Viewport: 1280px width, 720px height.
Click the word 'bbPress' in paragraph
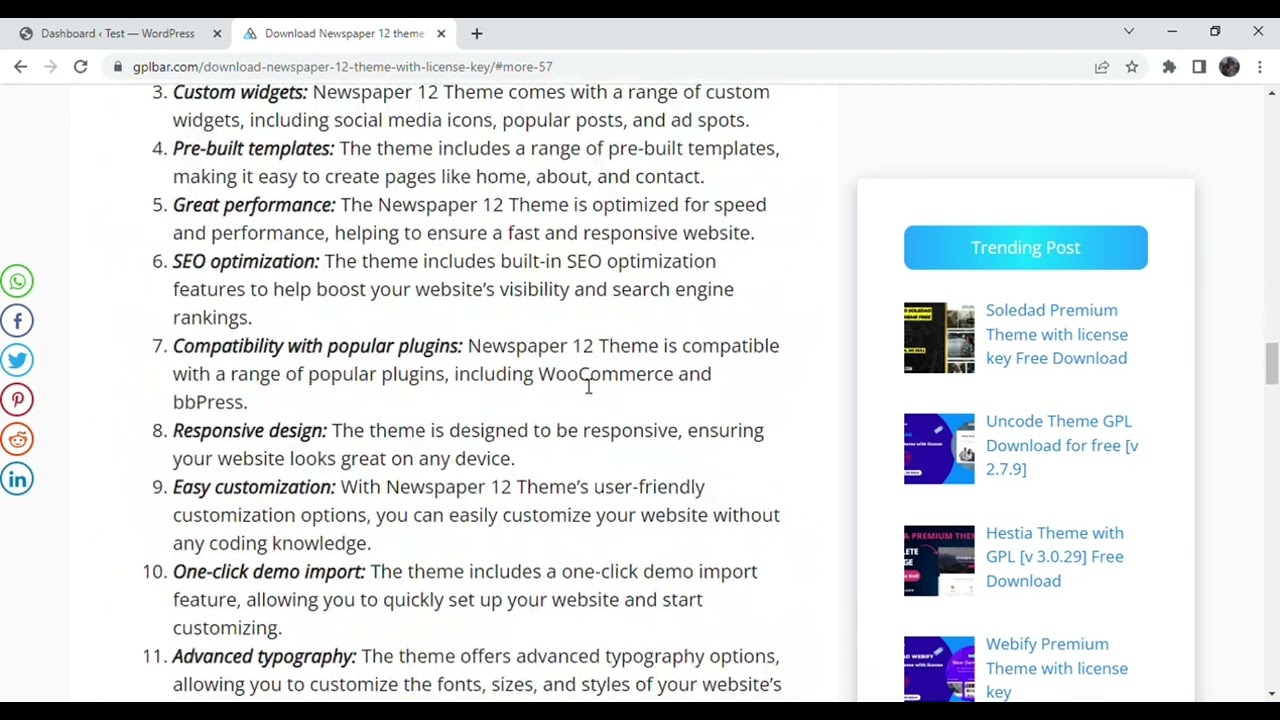[x=207, y=402]
